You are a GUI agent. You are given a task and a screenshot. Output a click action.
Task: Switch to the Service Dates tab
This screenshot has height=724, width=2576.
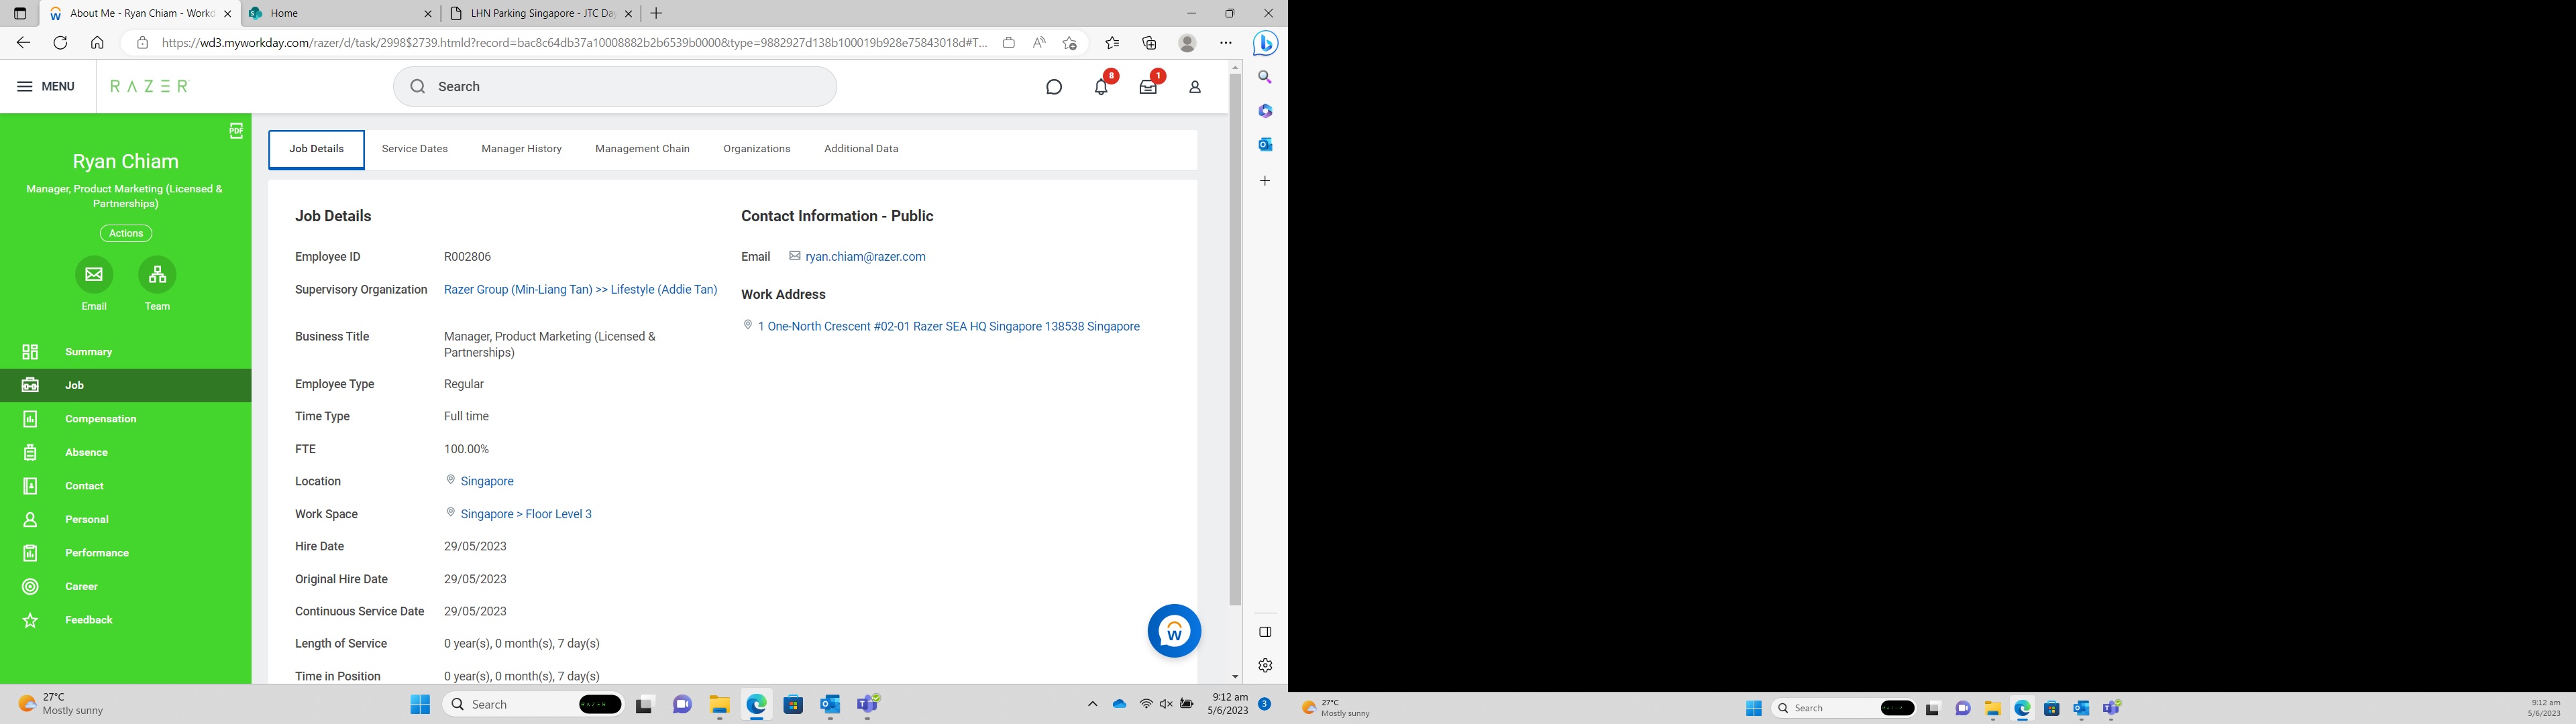(415, 149)
